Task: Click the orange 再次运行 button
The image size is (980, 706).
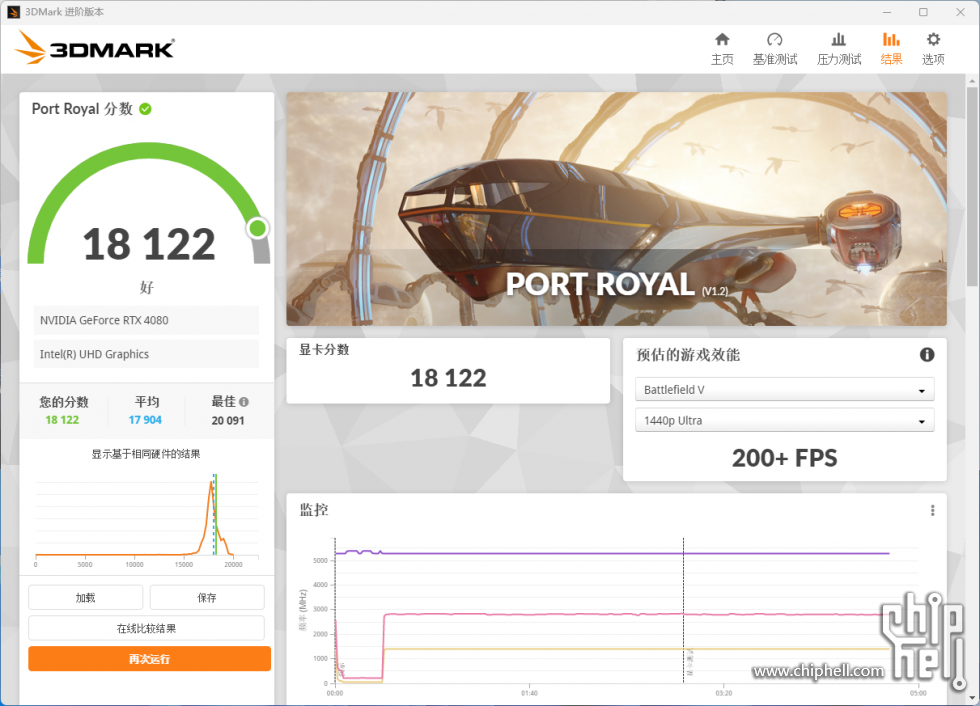Action: coord(149,659)
